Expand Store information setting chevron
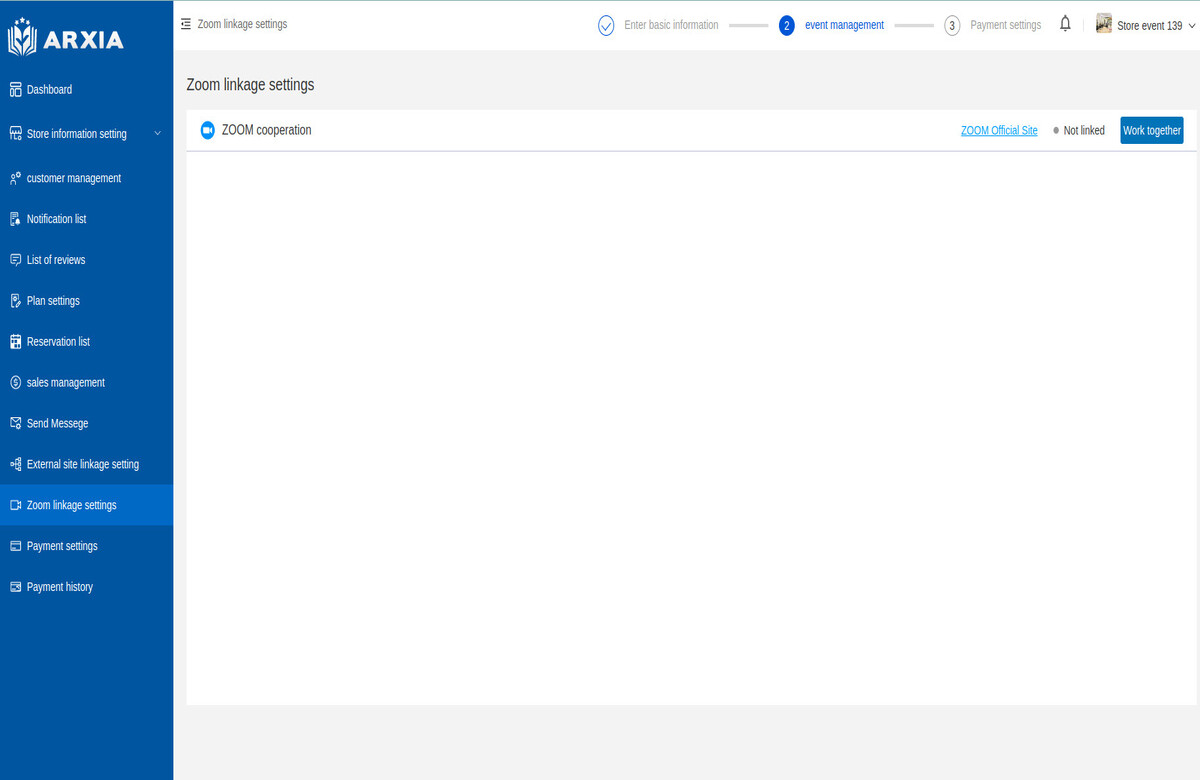 click(x=157, y=134)
